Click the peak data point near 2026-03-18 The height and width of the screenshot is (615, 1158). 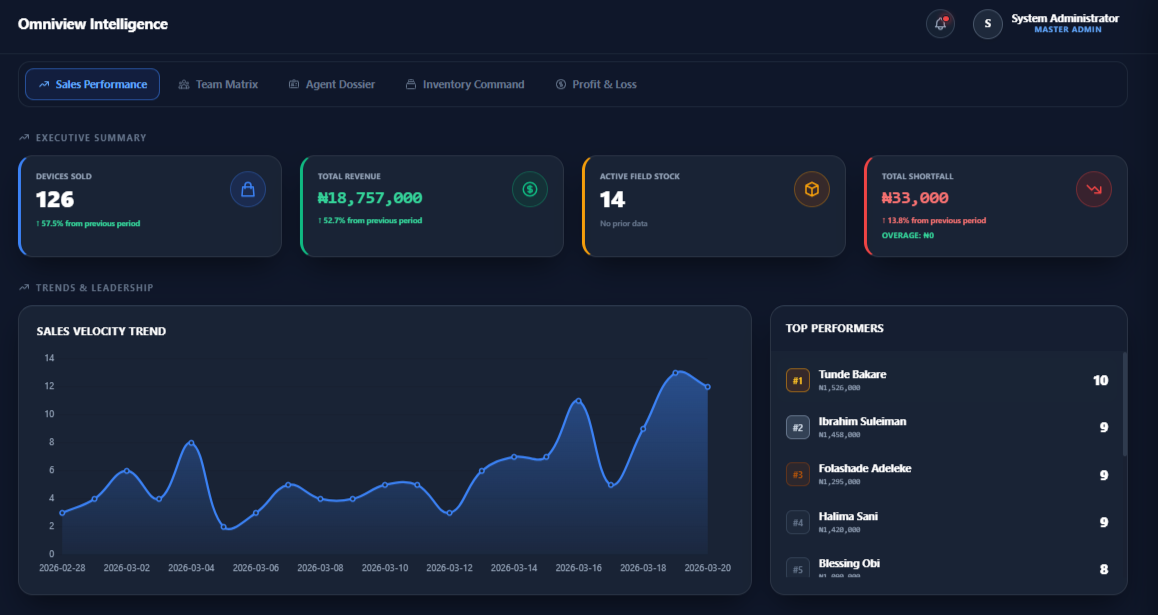(x=676, y=372)
